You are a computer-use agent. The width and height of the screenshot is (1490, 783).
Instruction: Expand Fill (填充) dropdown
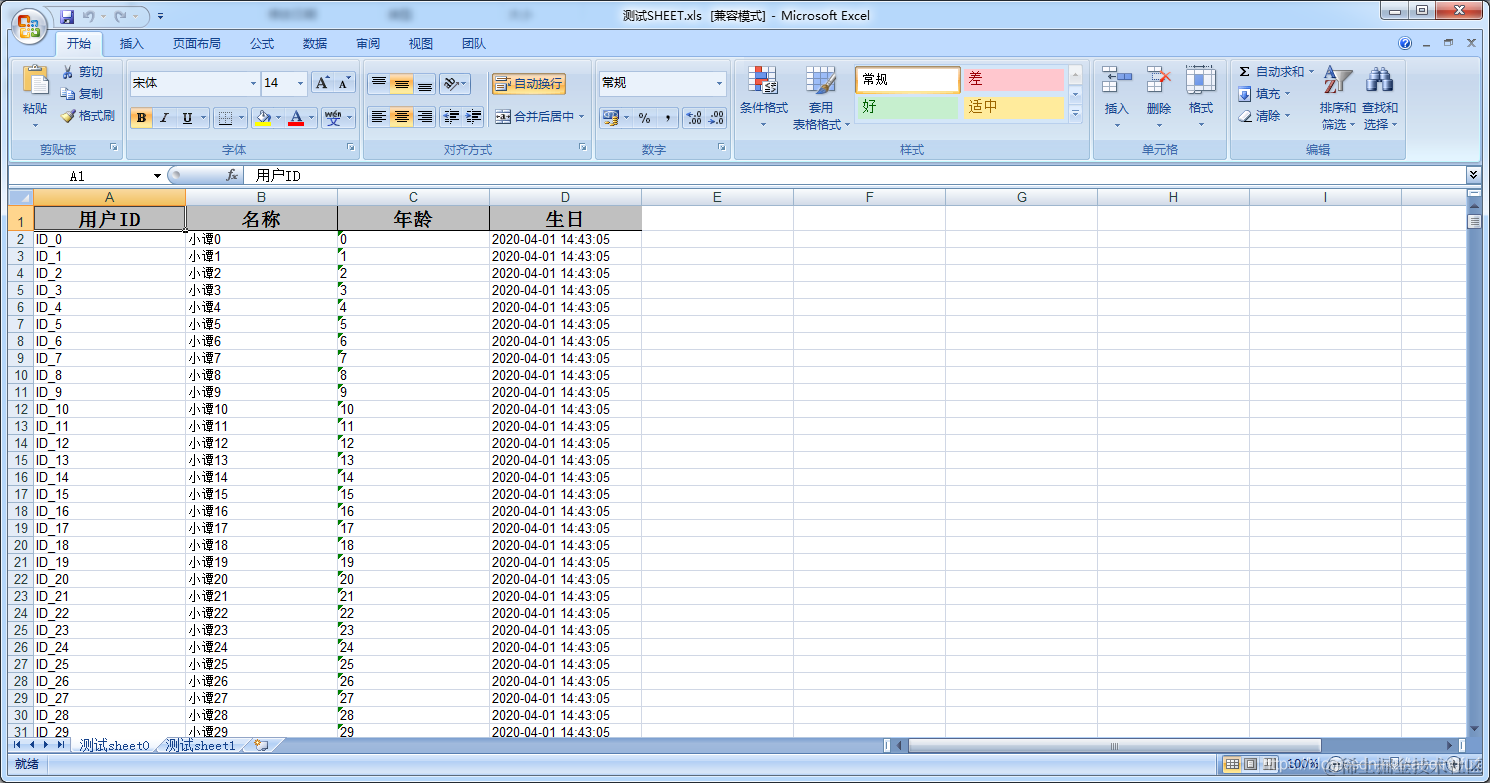point(1288,94)
